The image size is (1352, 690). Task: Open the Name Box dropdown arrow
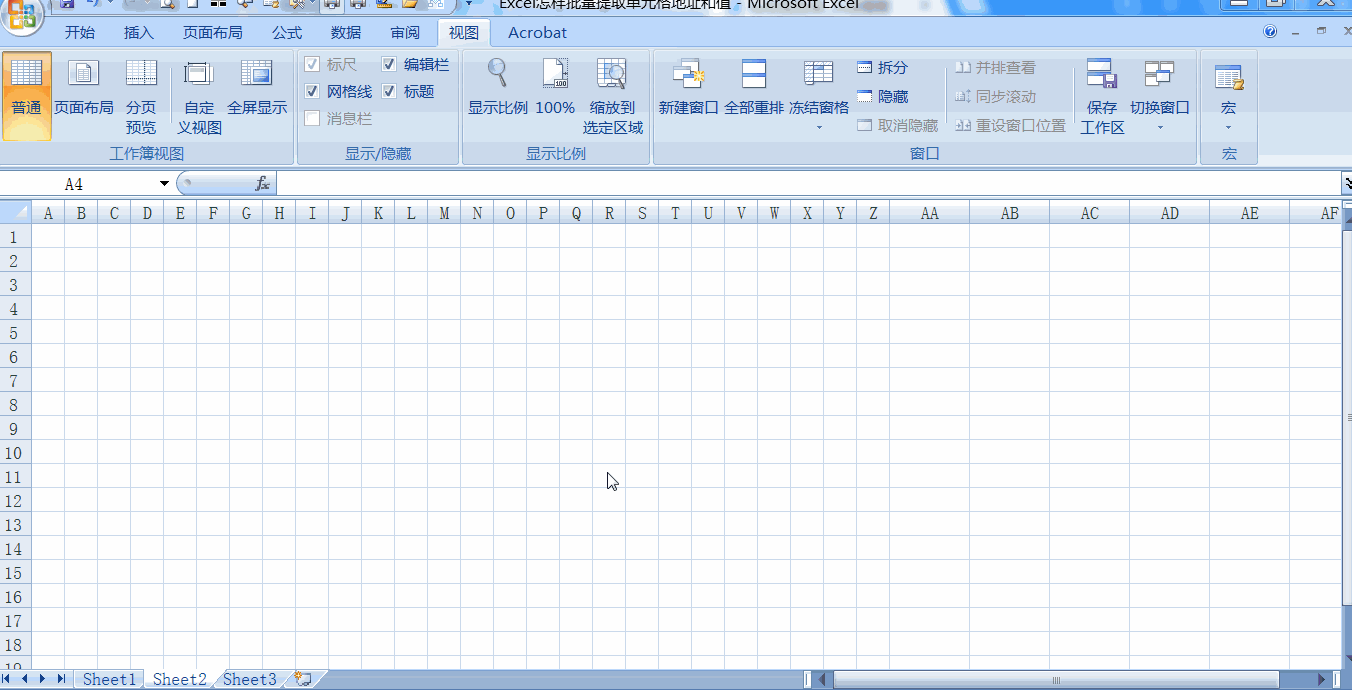[164, 184]
